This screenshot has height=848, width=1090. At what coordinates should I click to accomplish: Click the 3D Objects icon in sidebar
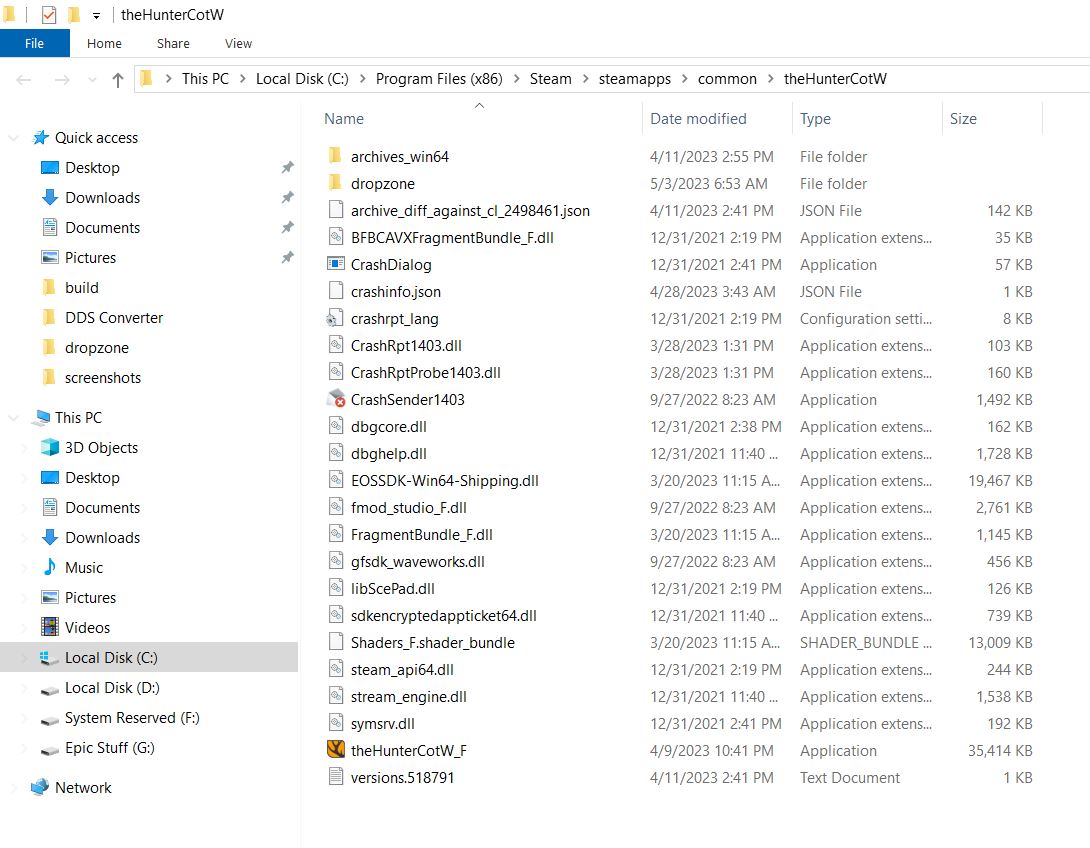point(50,447)
